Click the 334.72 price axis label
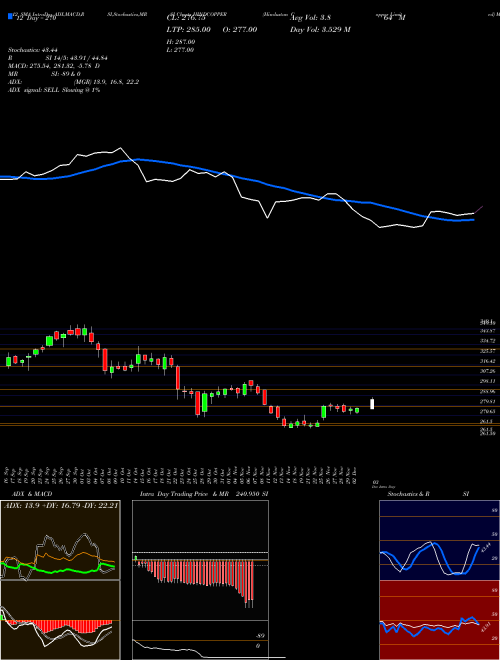 pos(488,341)
